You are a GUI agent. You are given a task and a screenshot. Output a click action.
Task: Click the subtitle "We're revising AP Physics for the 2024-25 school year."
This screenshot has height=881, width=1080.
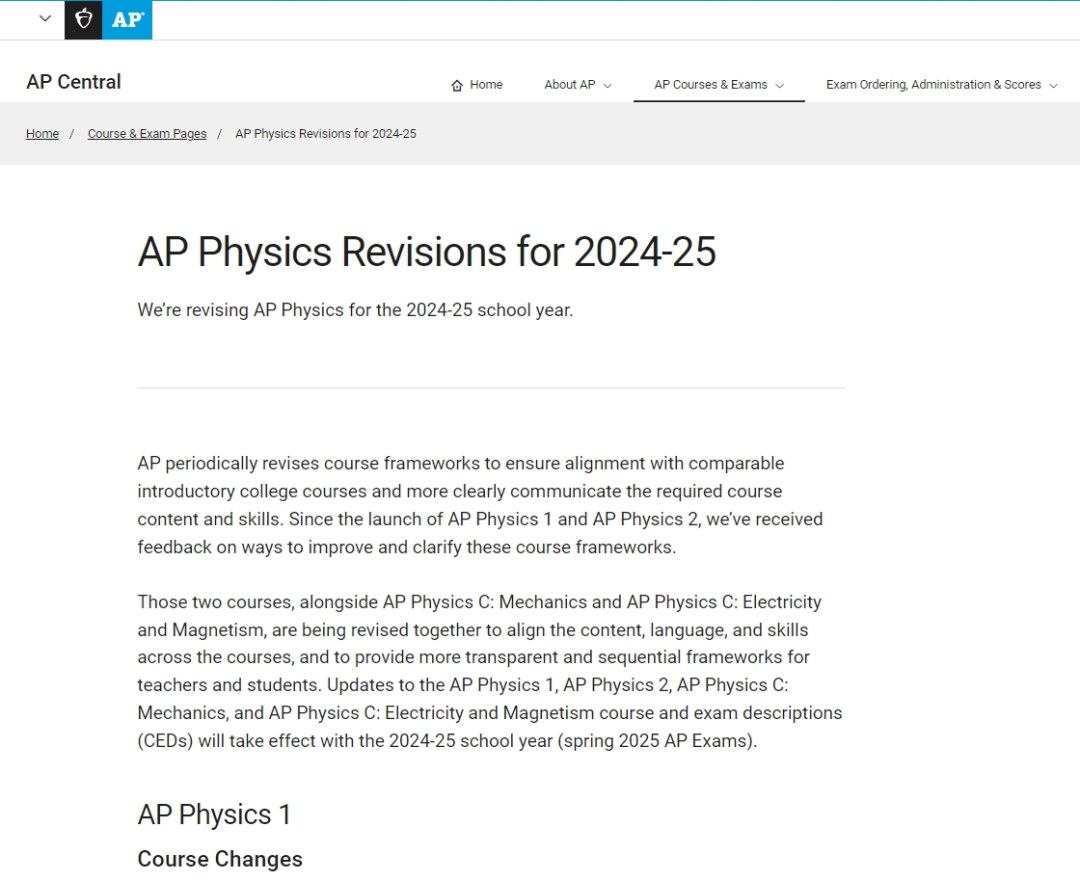tap(355, 310)
